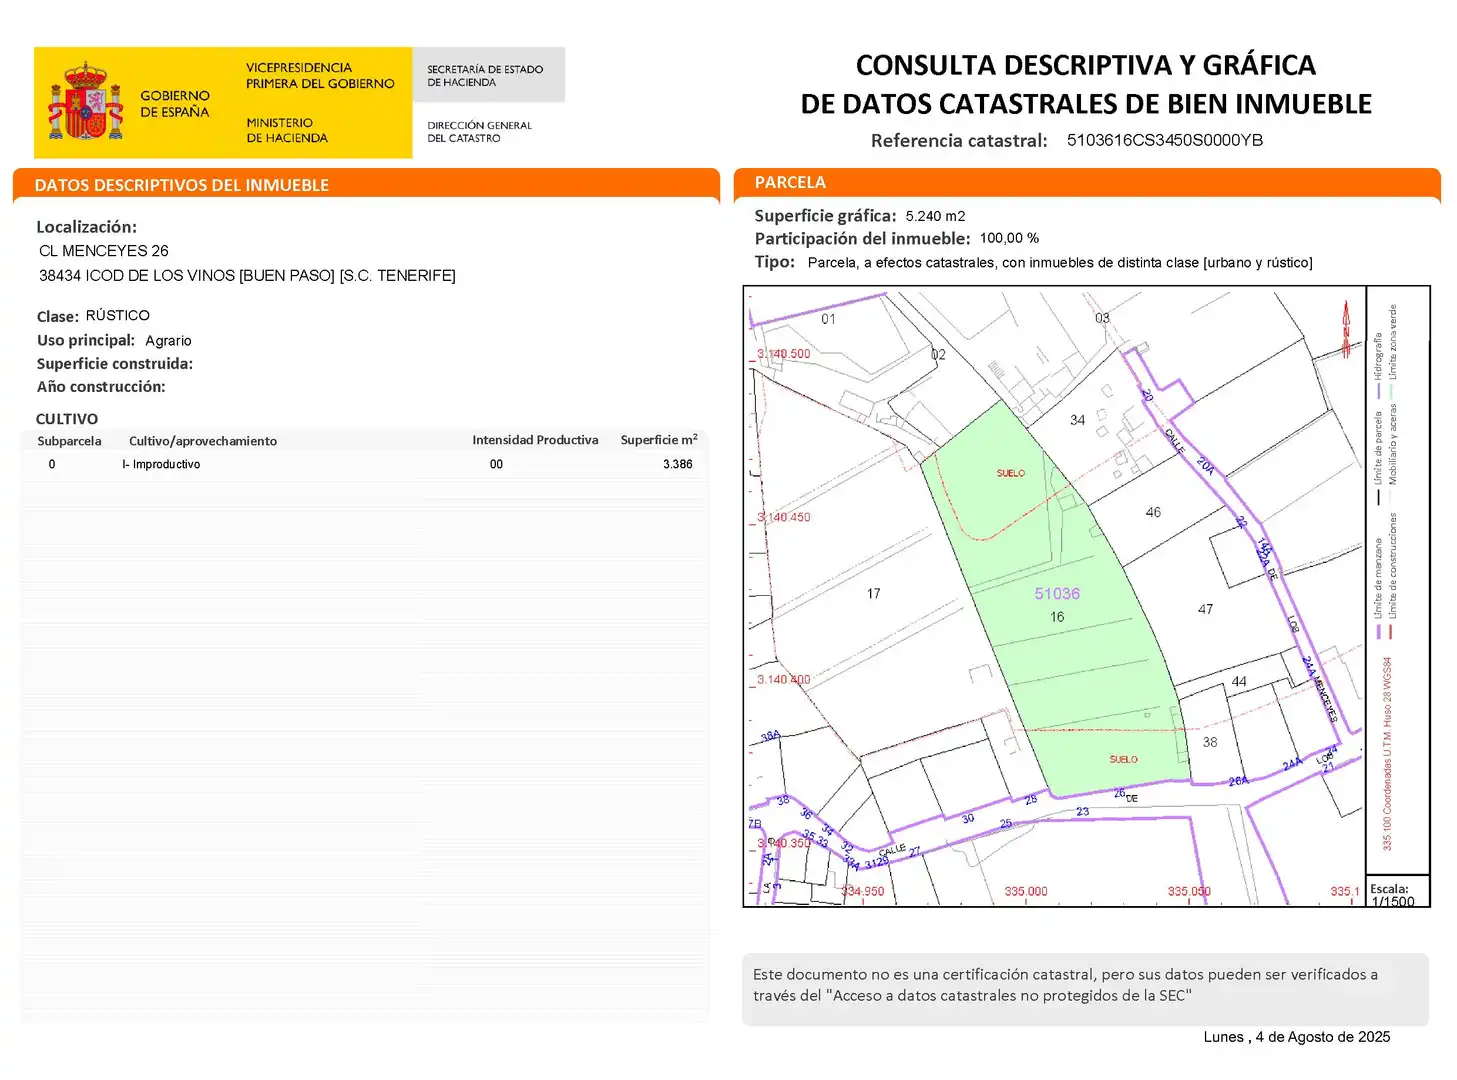
Task: Click the 335.000 coordinate label
Action: point(1026,891)
